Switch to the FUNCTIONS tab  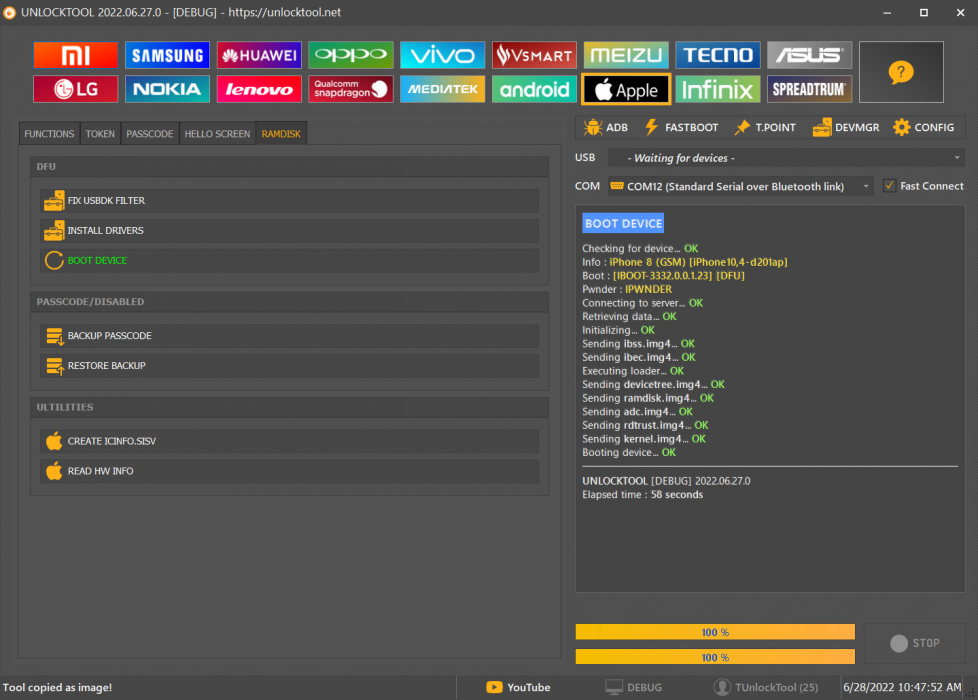click(49, 134)
